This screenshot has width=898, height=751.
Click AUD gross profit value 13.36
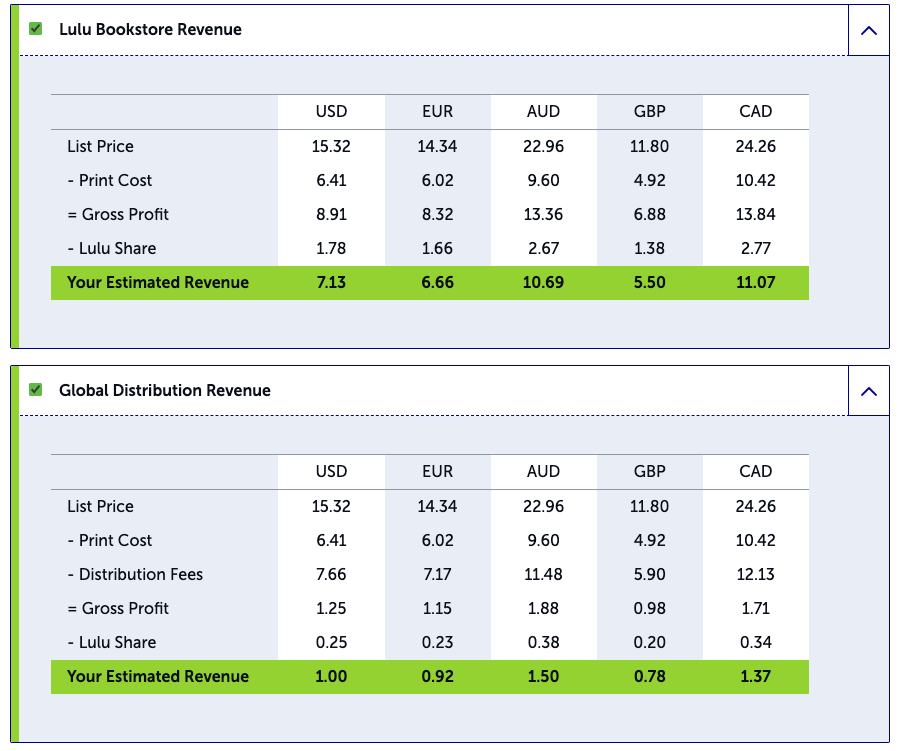pyautogui.click(x=543, y=214)
